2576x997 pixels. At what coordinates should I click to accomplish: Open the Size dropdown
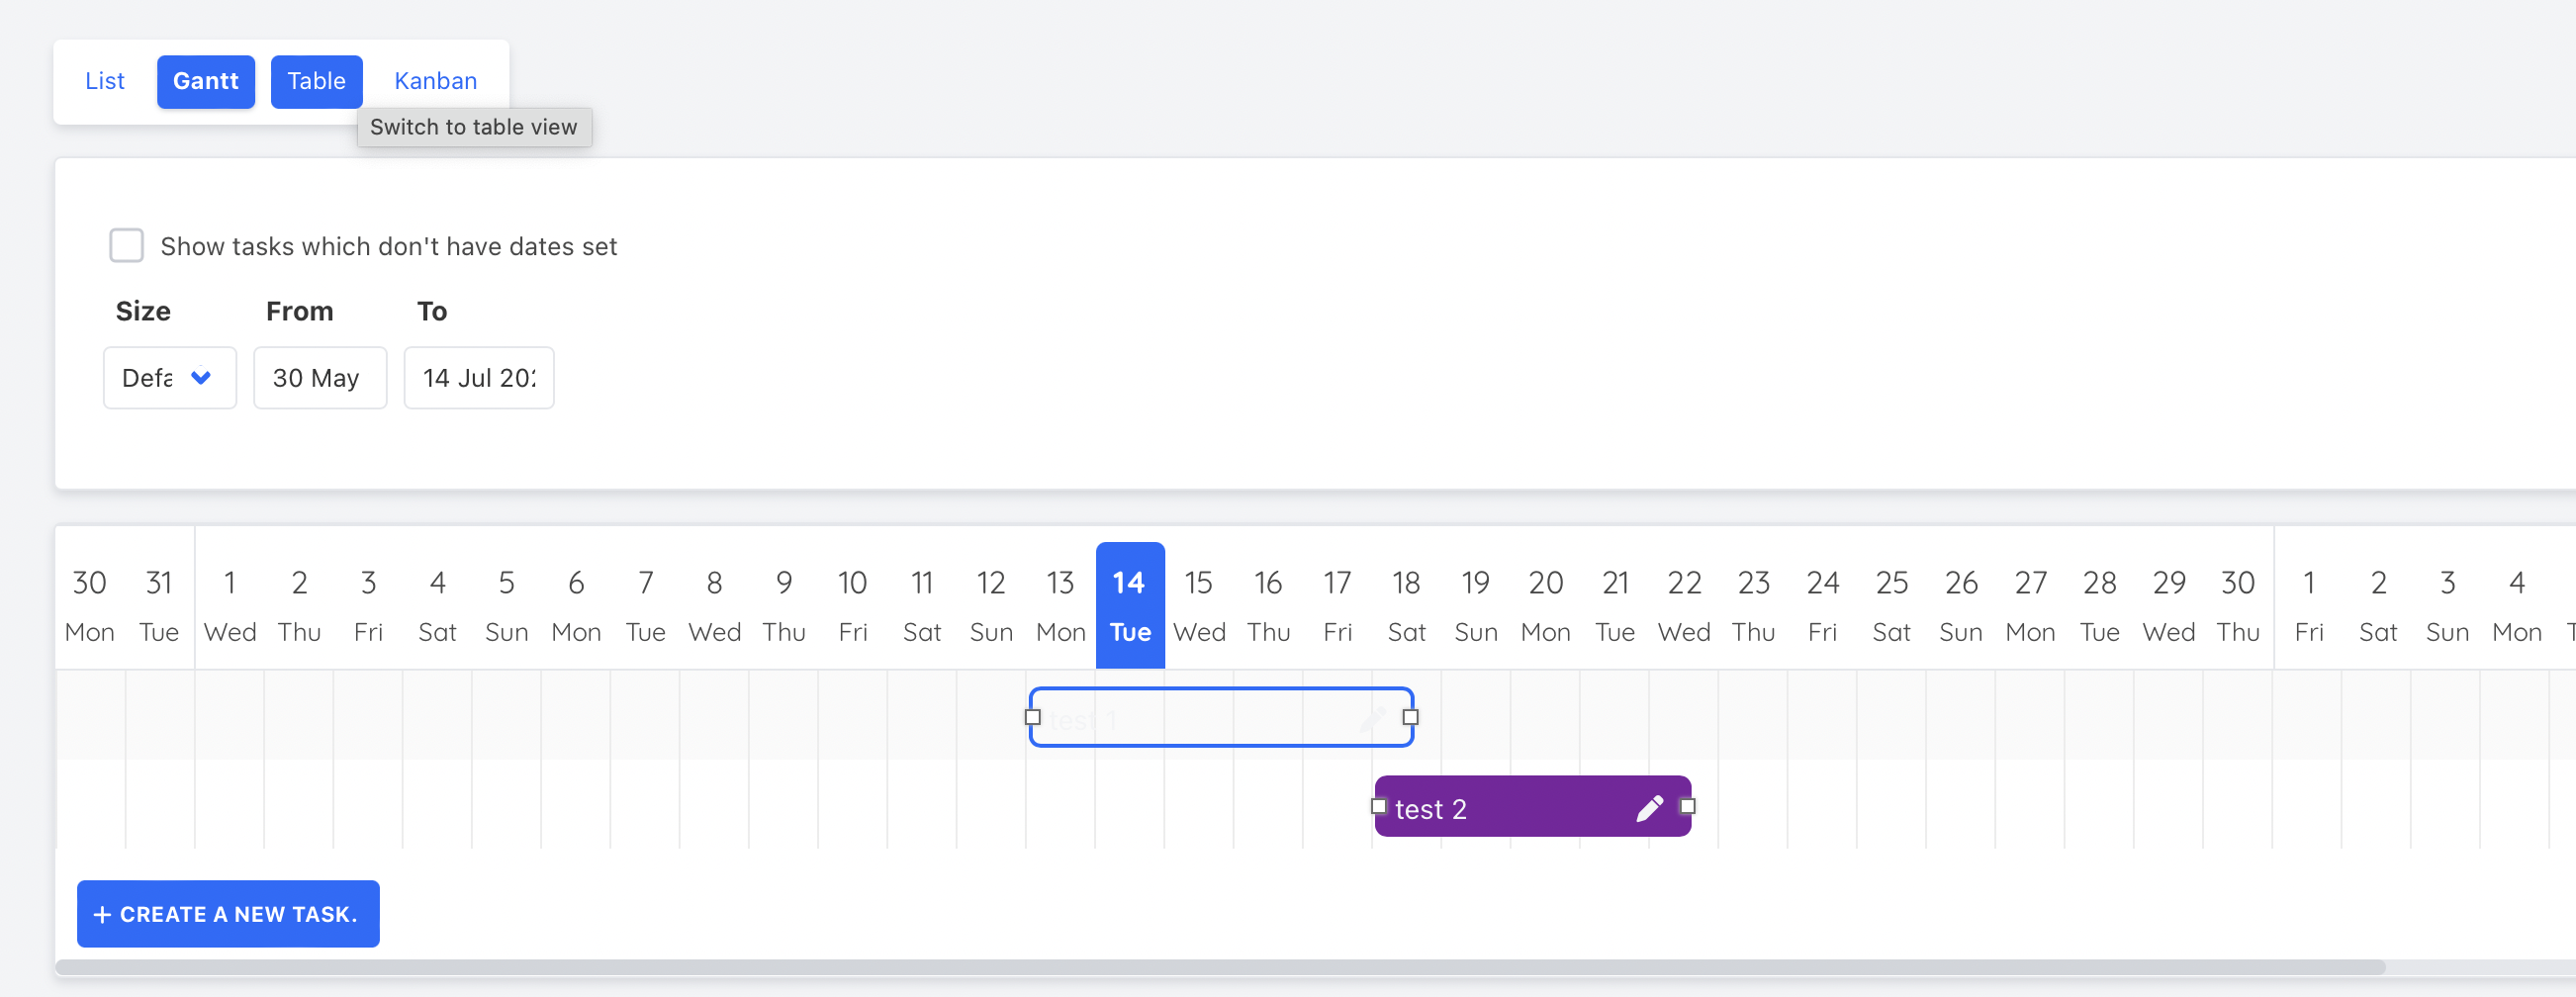(169, 377)
